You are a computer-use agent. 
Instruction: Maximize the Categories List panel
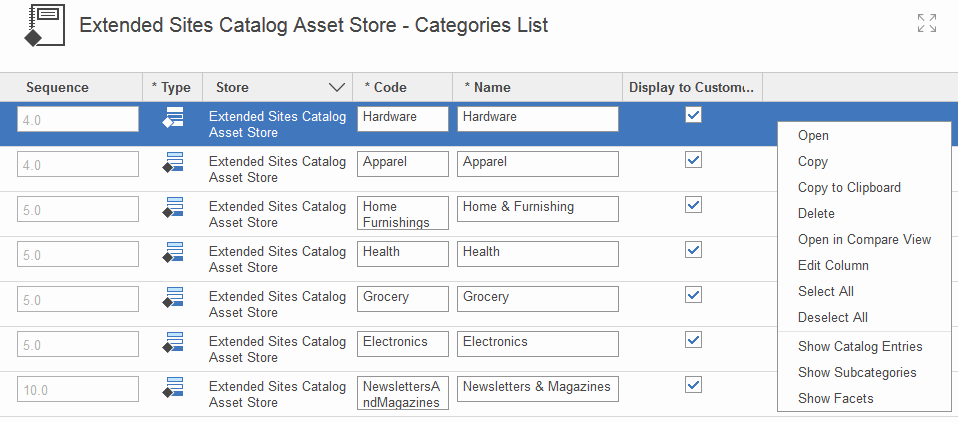click(x=926, y=23)
